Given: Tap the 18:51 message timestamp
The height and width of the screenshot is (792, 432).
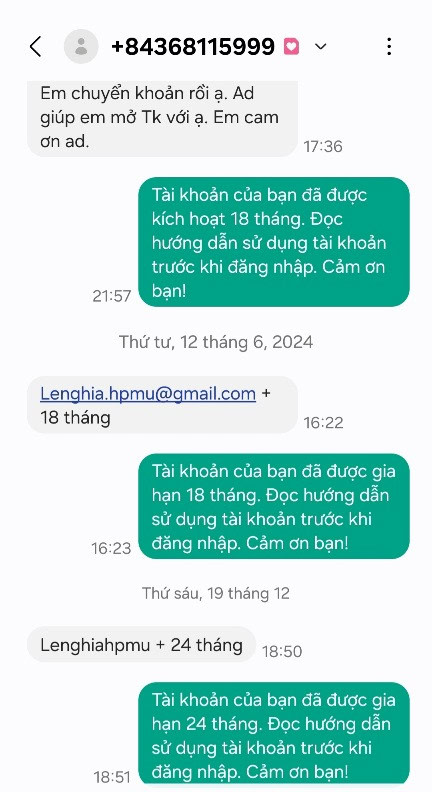Looking at the screenshot, I should coord(112,777).
